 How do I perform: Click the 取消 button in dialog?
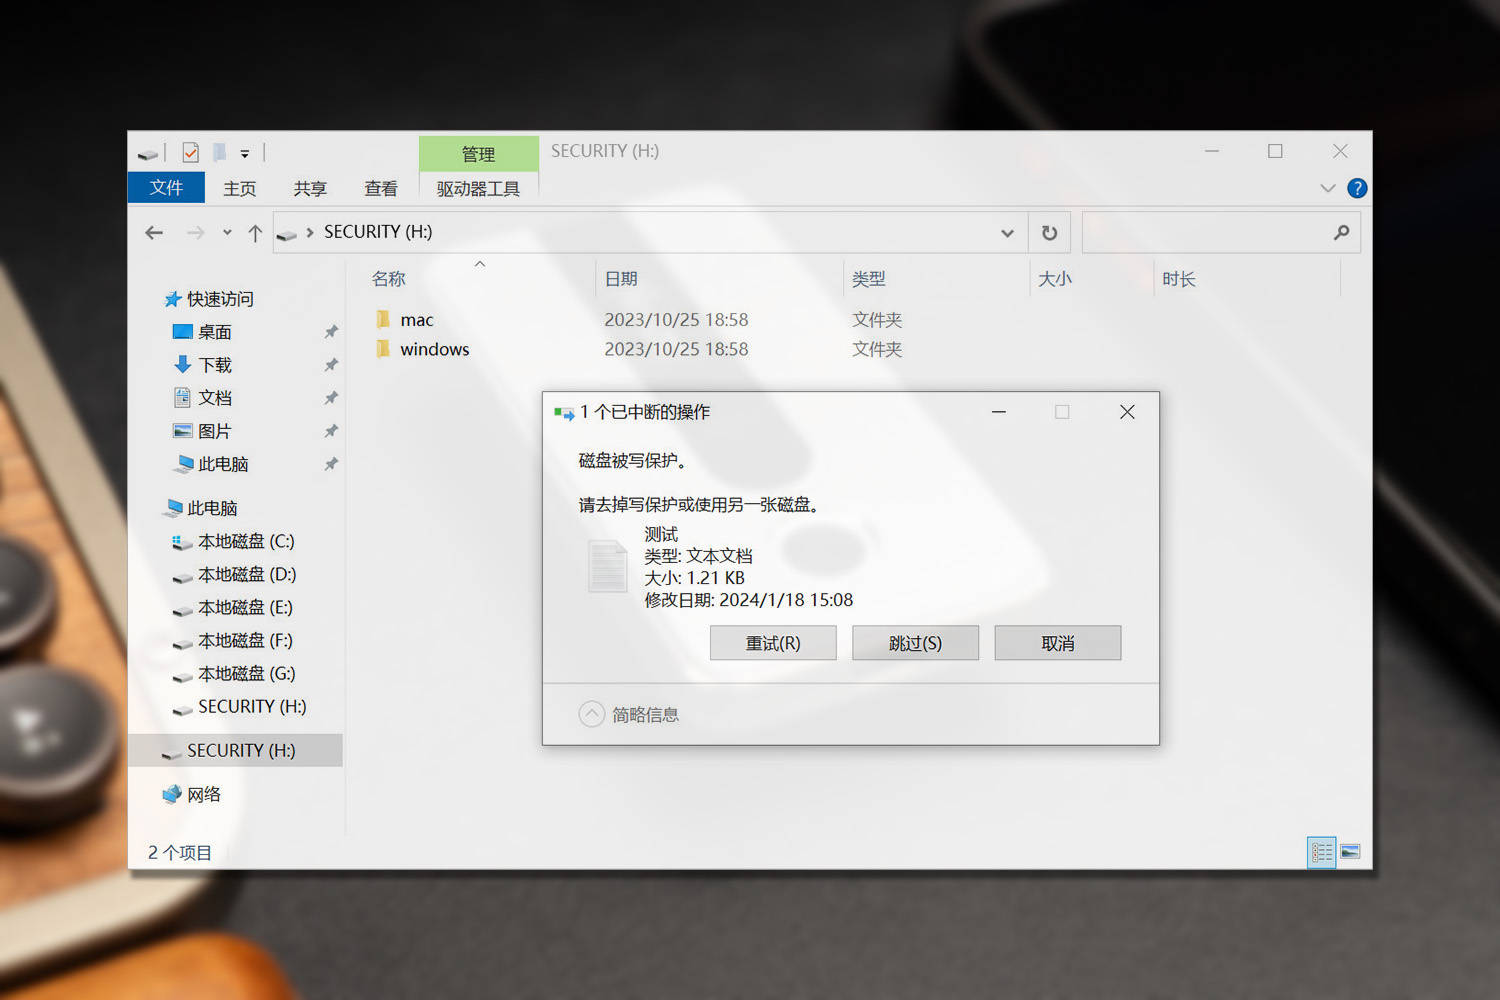1058,643
